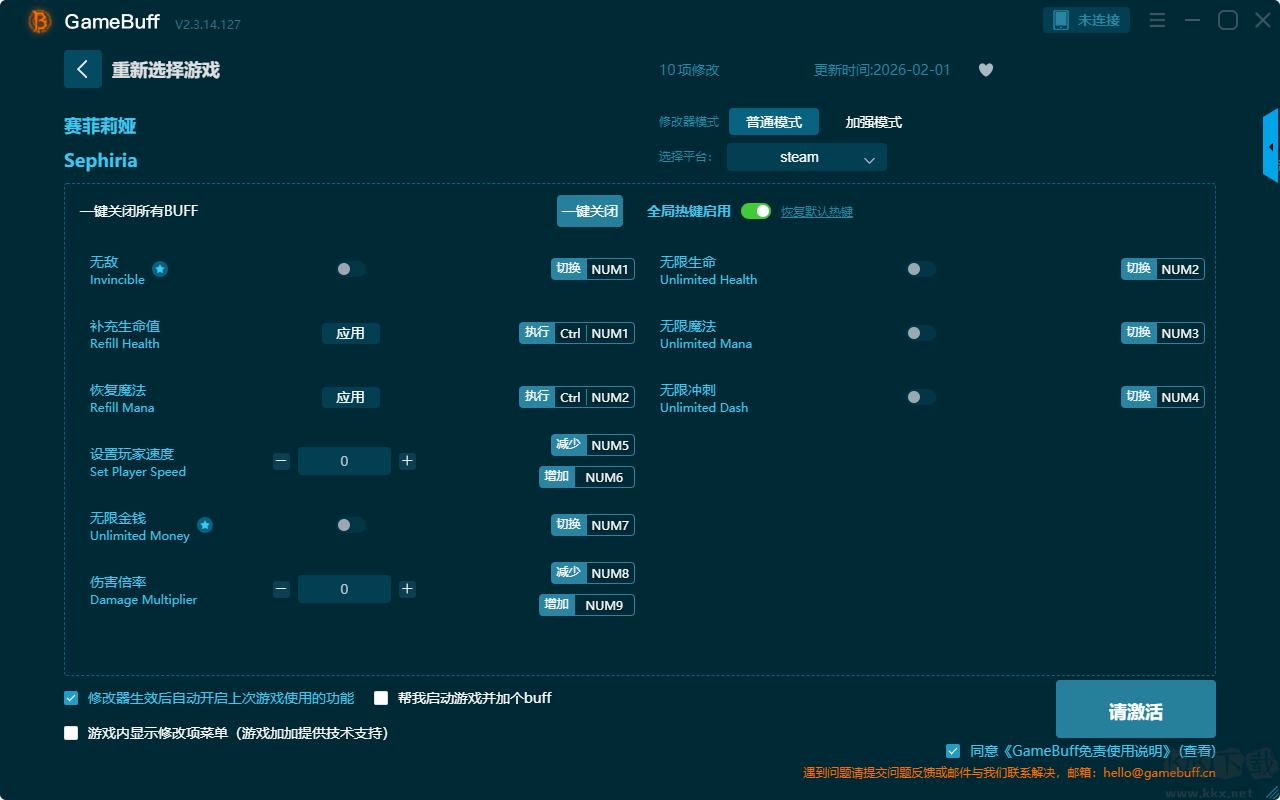Click the back arrow to reselect game

(82, 69)
